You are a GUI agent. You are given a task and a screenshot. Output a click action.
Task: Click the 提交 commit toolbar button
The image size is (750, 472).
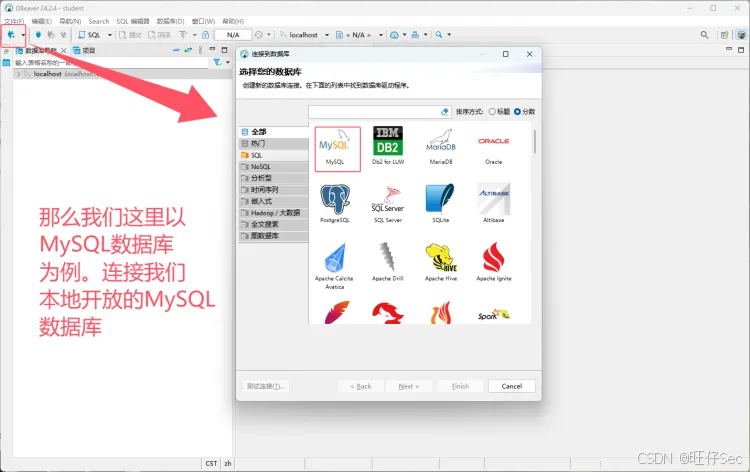click(131, 35)
